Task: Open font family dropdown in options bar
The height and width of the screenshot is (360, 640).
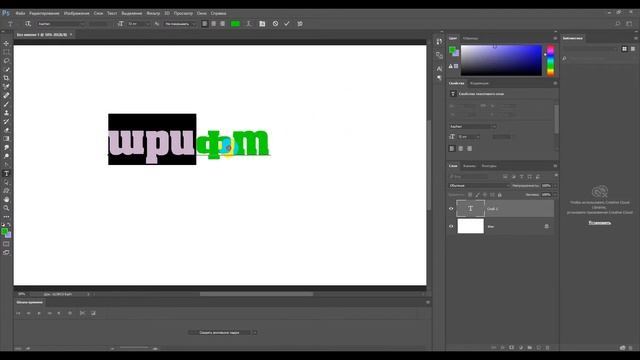Action: (61, 24)
